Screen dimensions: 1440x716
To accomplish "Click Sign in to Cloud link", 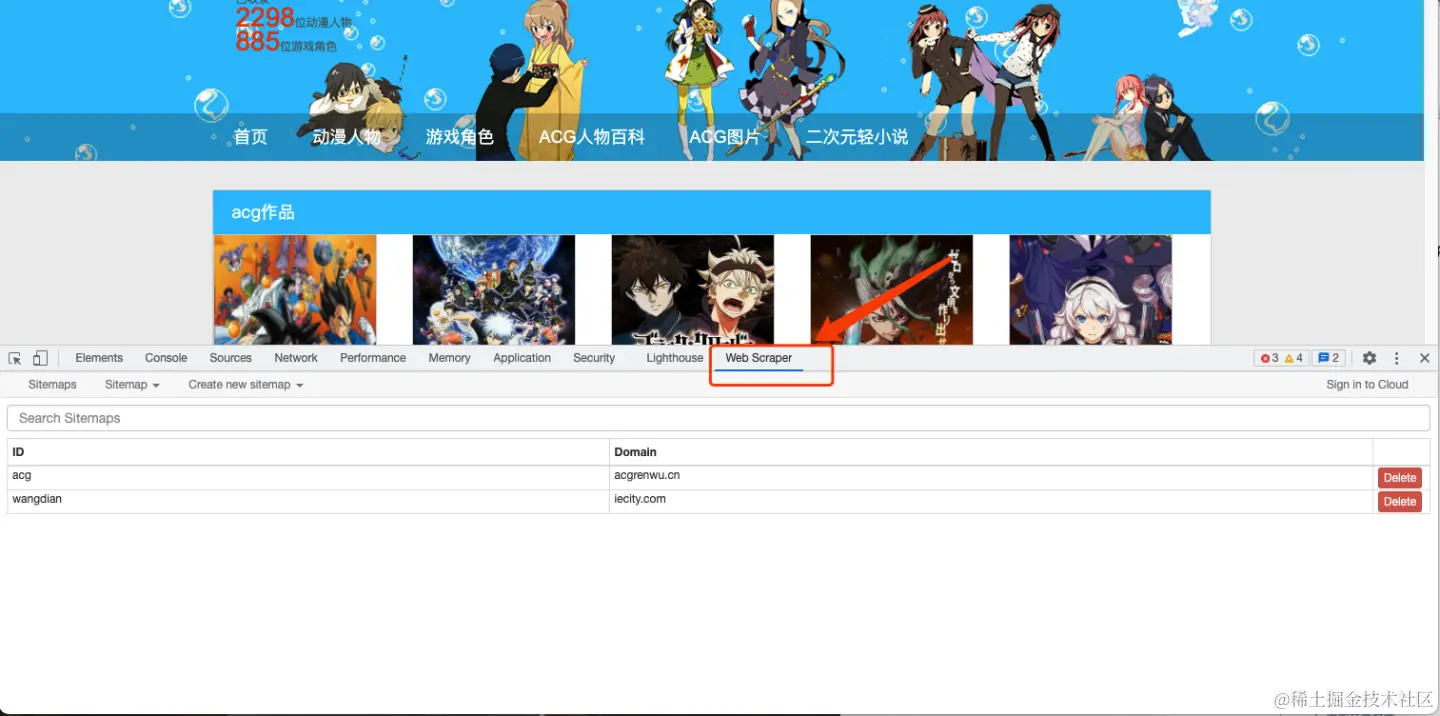I will (x=1367, y=385).
